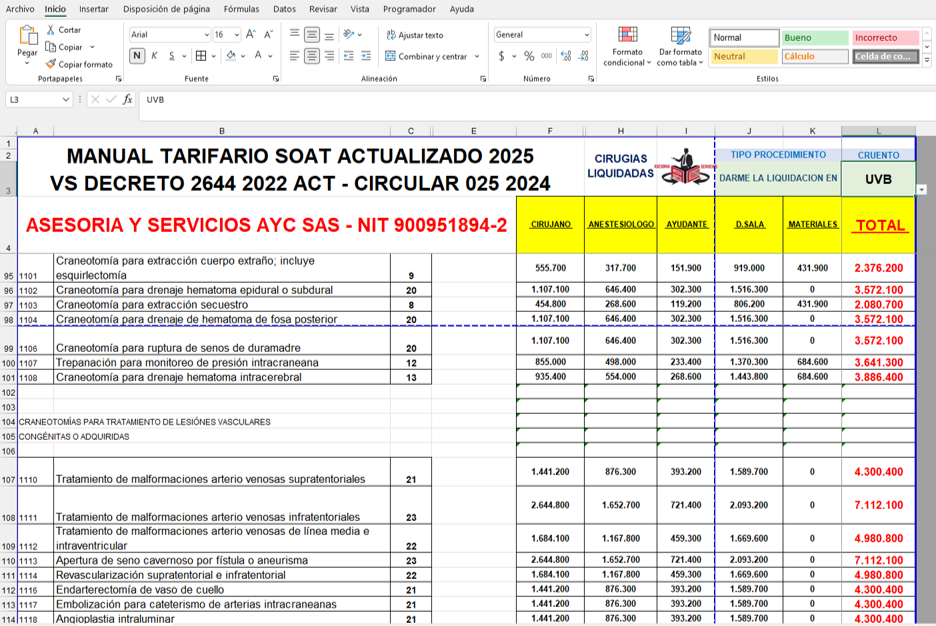Viewport: 936px width, 626px height.
Task: Apply percent style formatting
Action: [529, 56]
